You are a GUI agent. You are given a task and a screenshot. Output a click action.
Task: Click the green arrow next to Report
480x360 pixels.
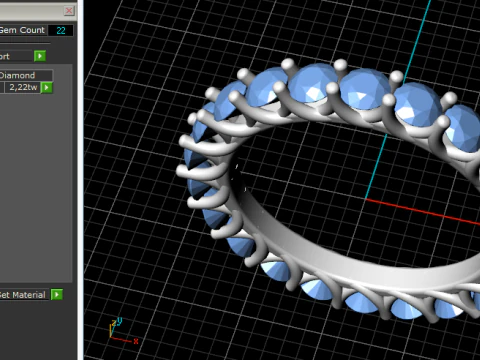pos(40,56)
